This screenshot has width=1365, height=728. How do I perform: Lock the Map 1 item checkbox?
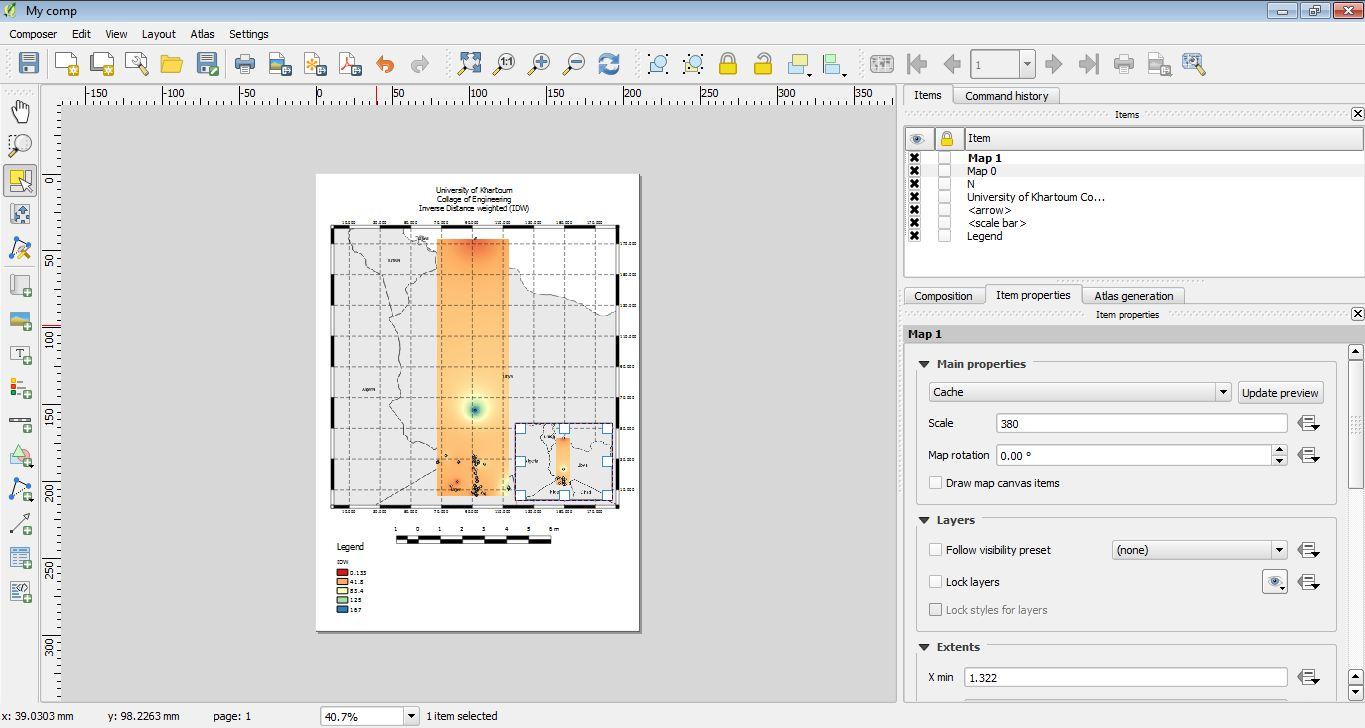pos(945,158)
